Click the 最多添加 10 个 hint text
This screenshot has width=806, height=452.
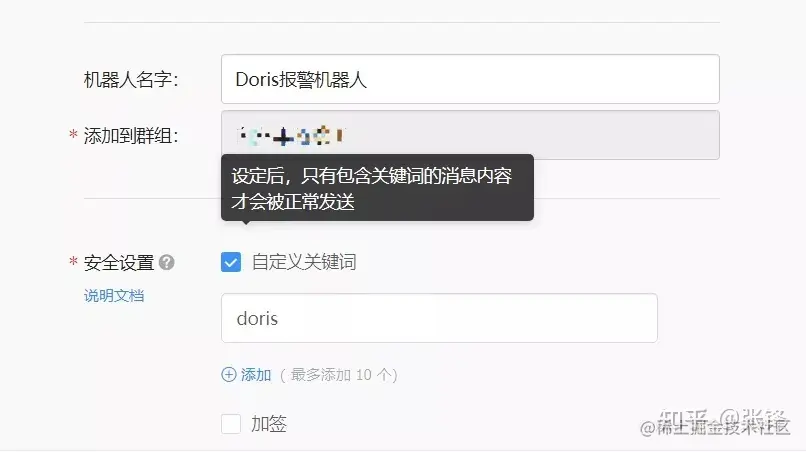tap(339, 375)
